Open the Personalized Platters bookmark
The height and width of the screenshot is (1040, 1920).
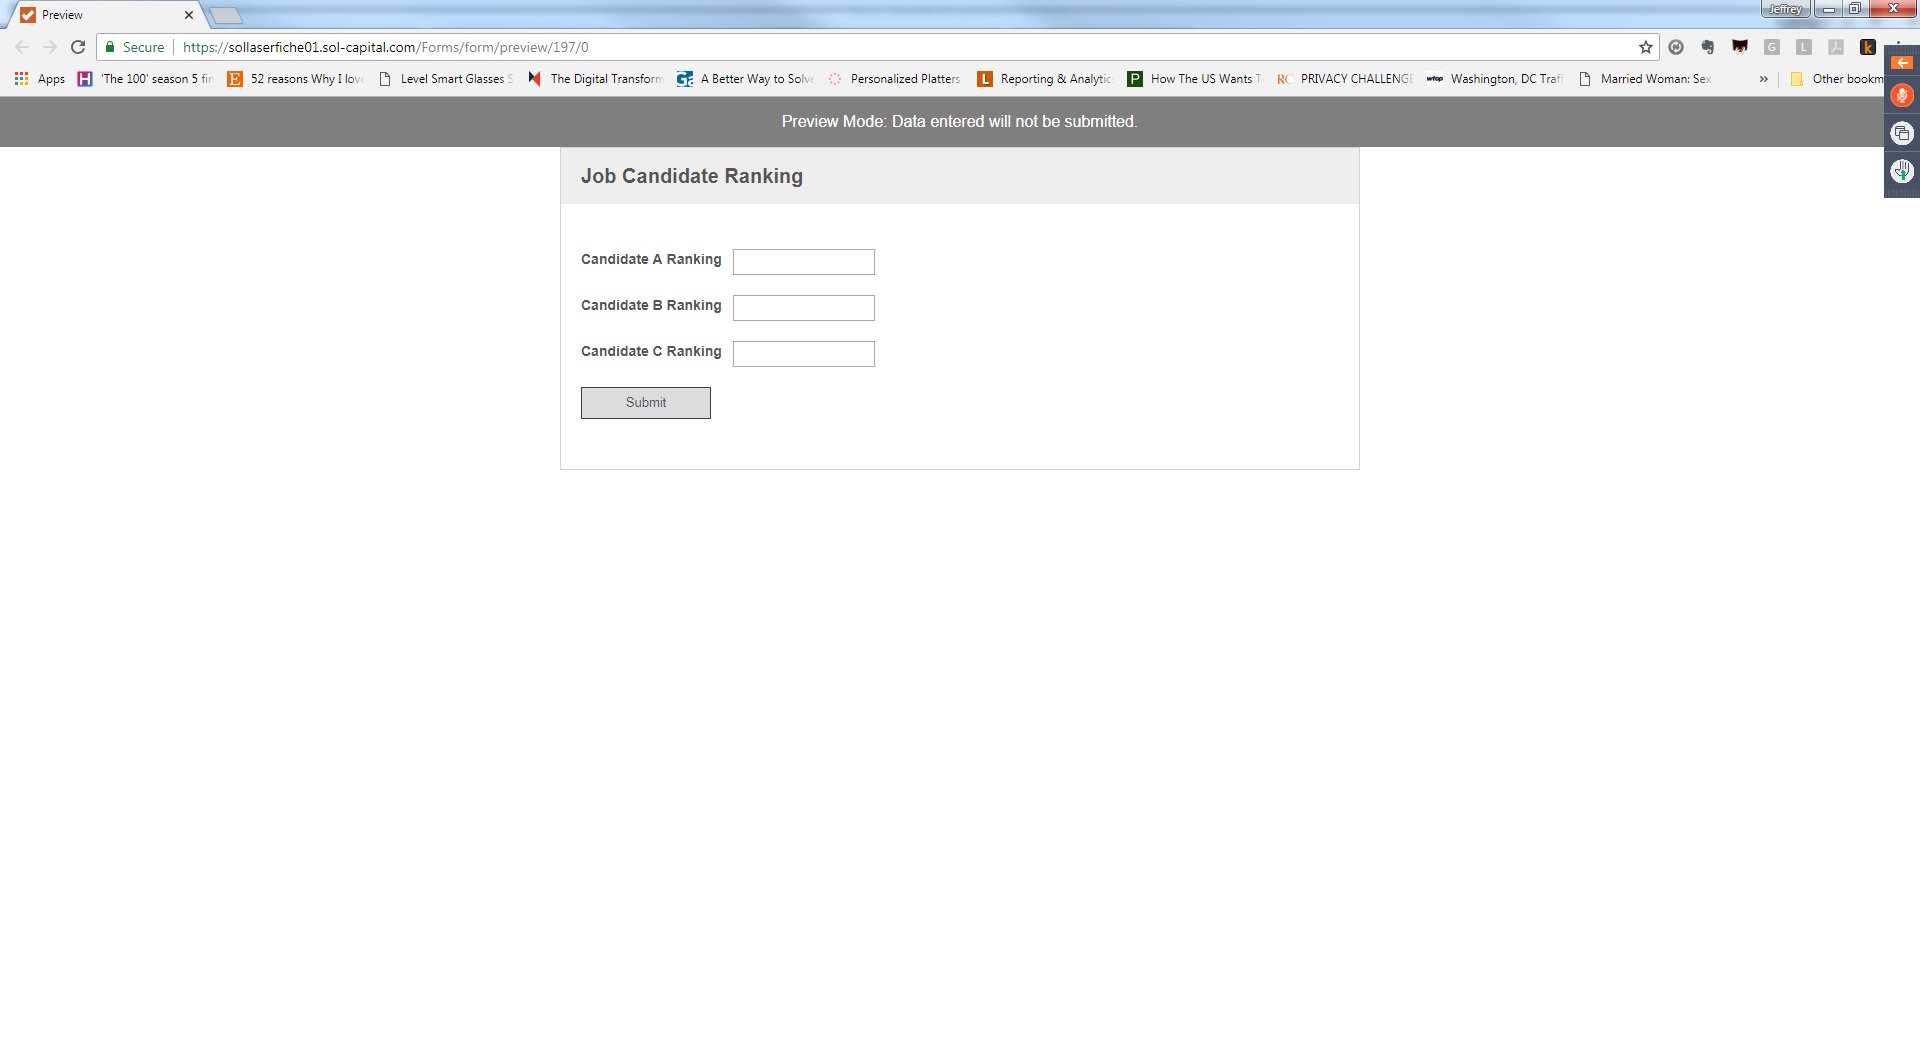[x=896, y=79]
